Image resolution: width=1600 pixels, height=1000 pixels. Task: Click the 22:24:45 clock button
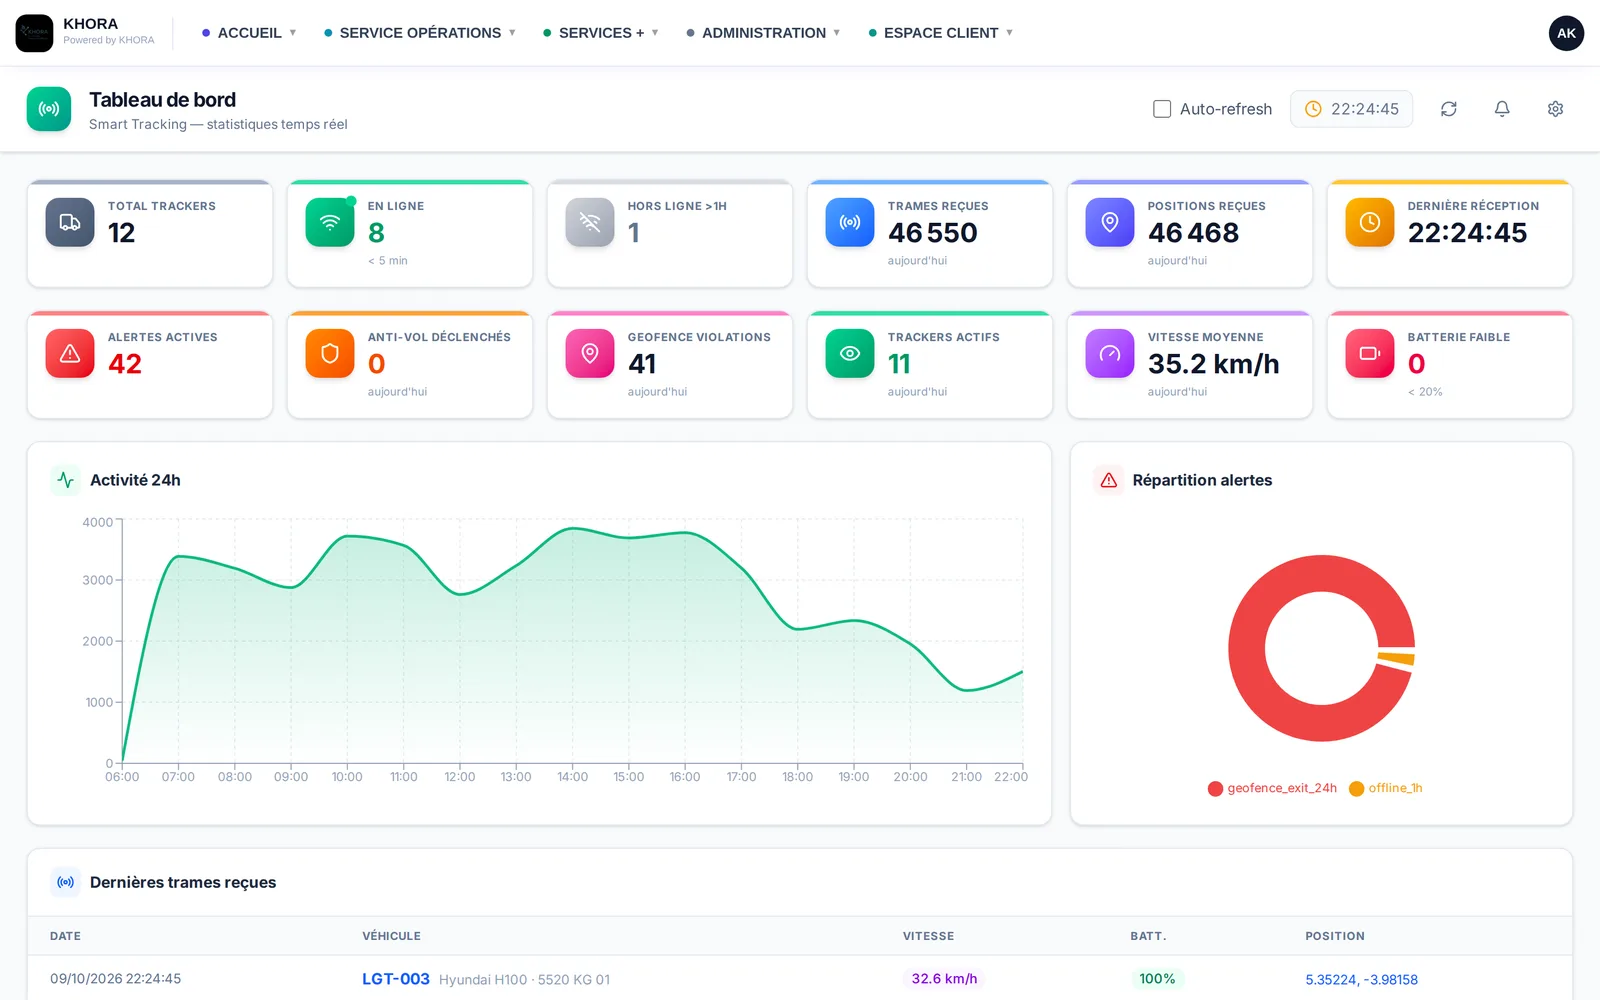tap(1351, 109)
